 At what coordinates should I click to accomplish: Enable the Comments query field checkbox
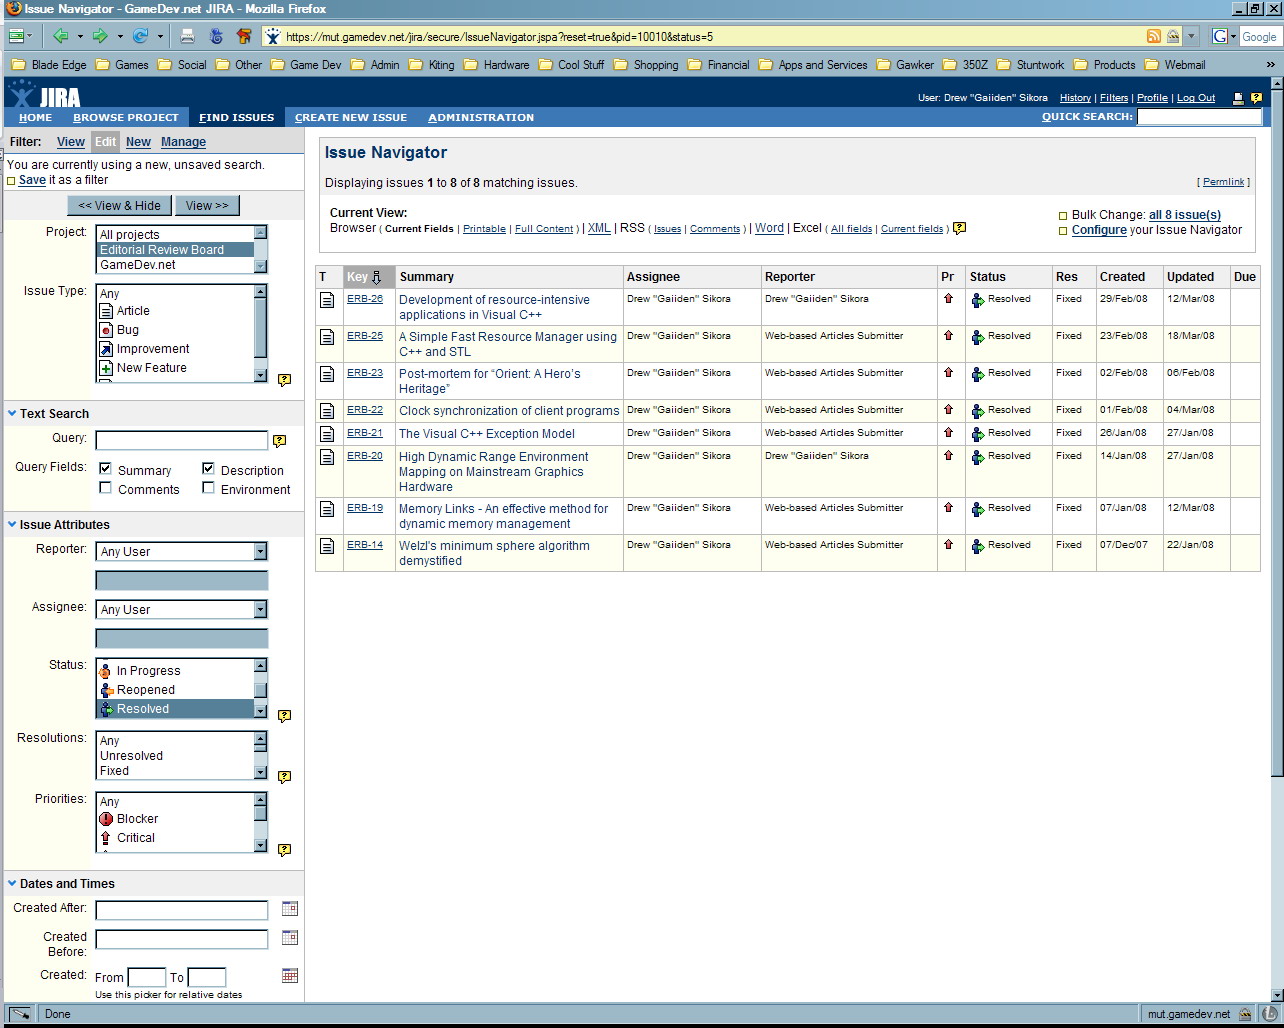coord(106,488)
